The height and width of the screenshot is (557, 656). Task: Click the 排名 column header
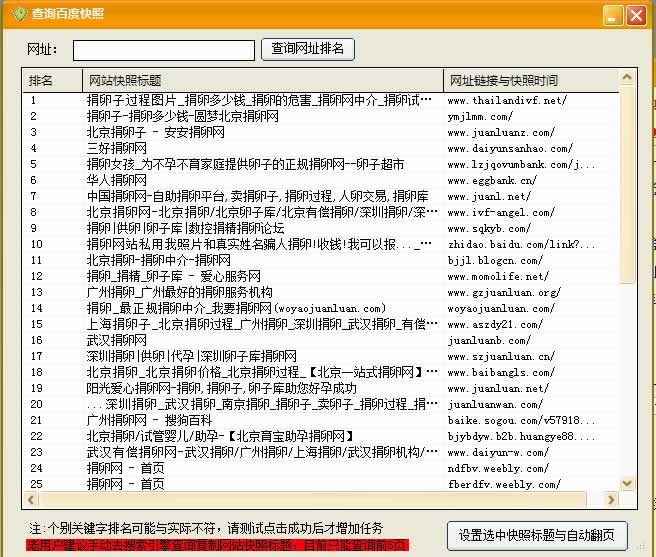[53, 80]
